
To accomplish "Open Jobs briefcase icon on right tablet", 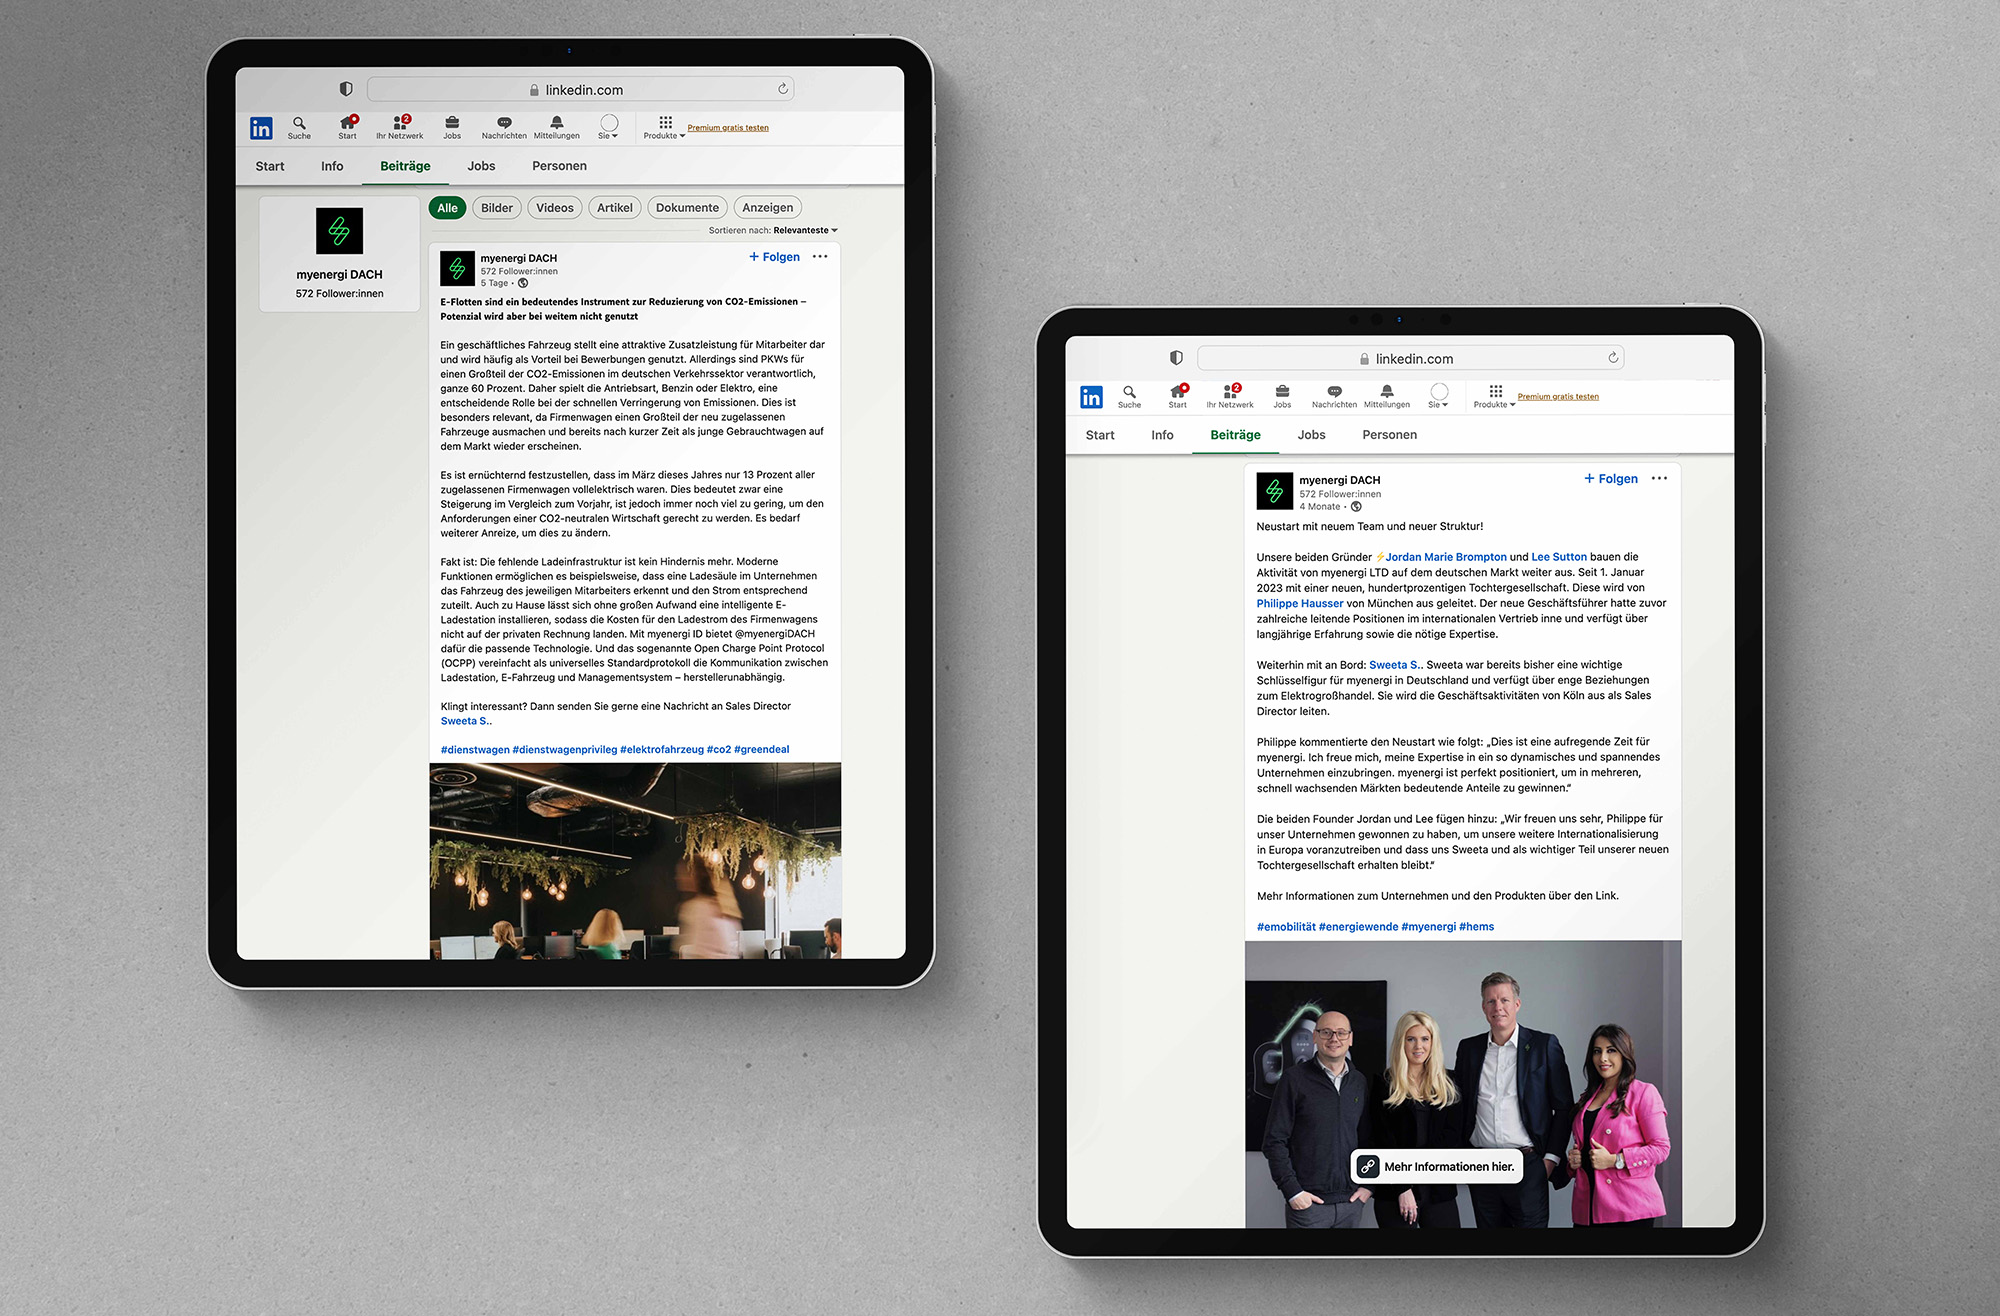I will pos(1282,396).
